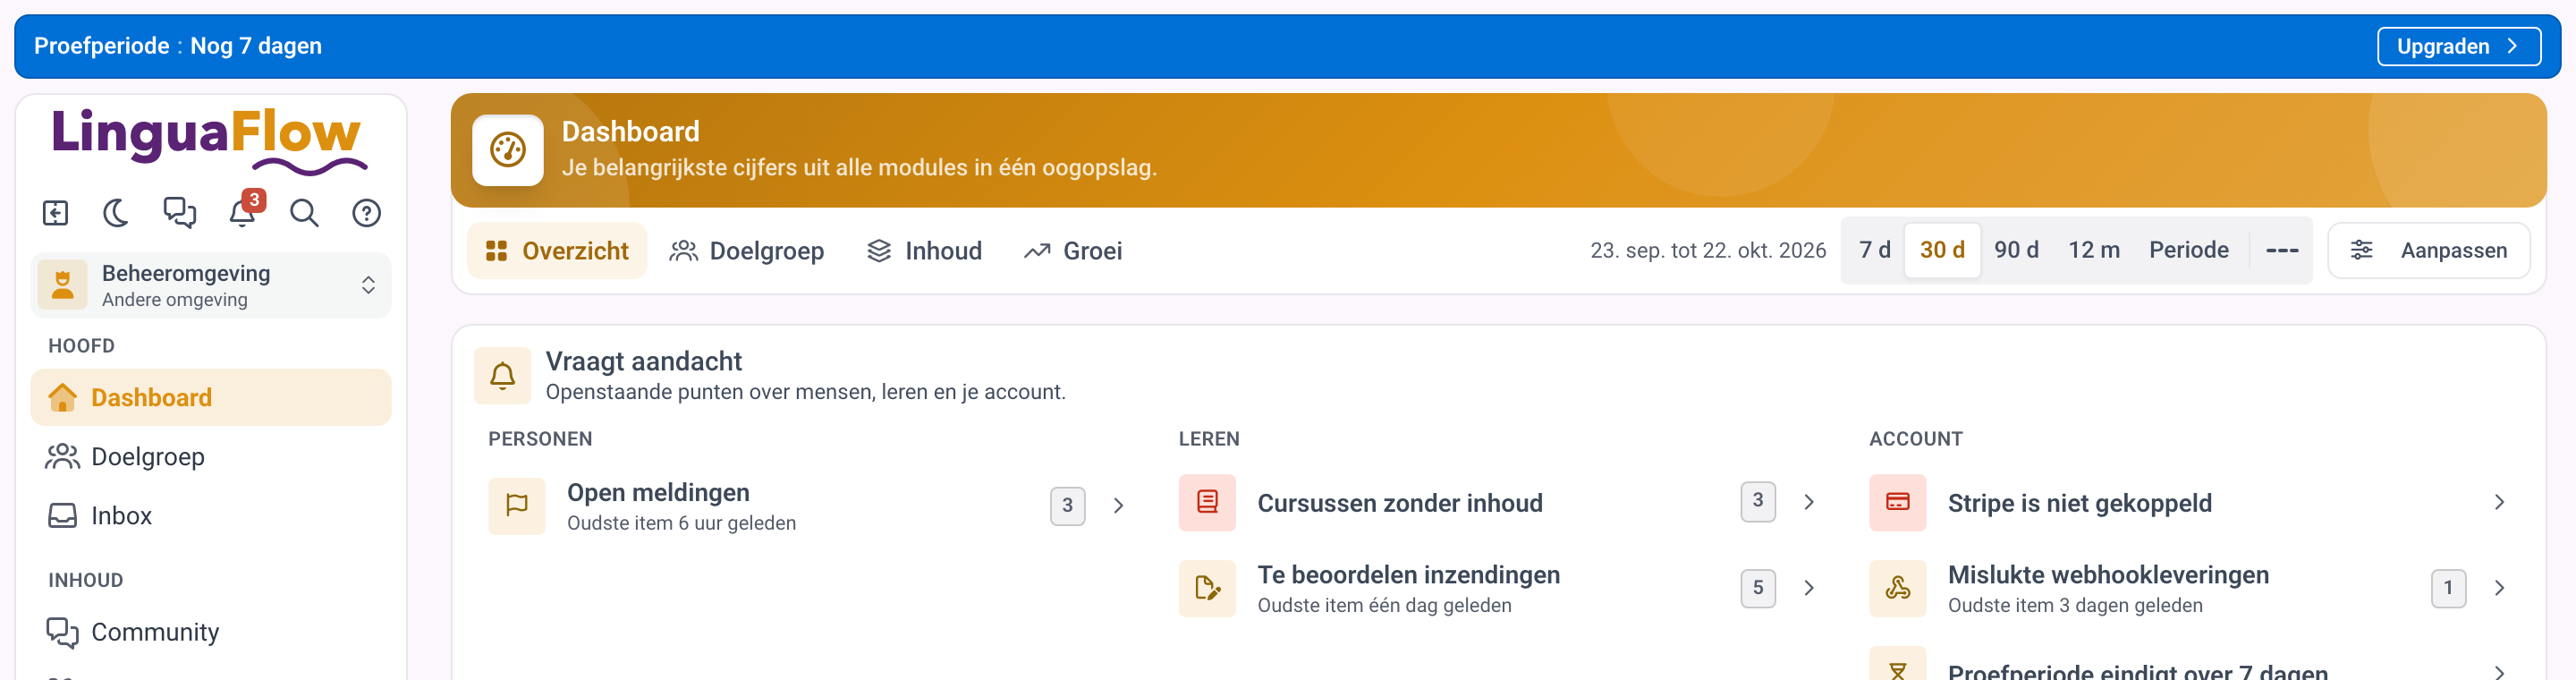Click Te beoordelen inzendingen file icon

1207,588
